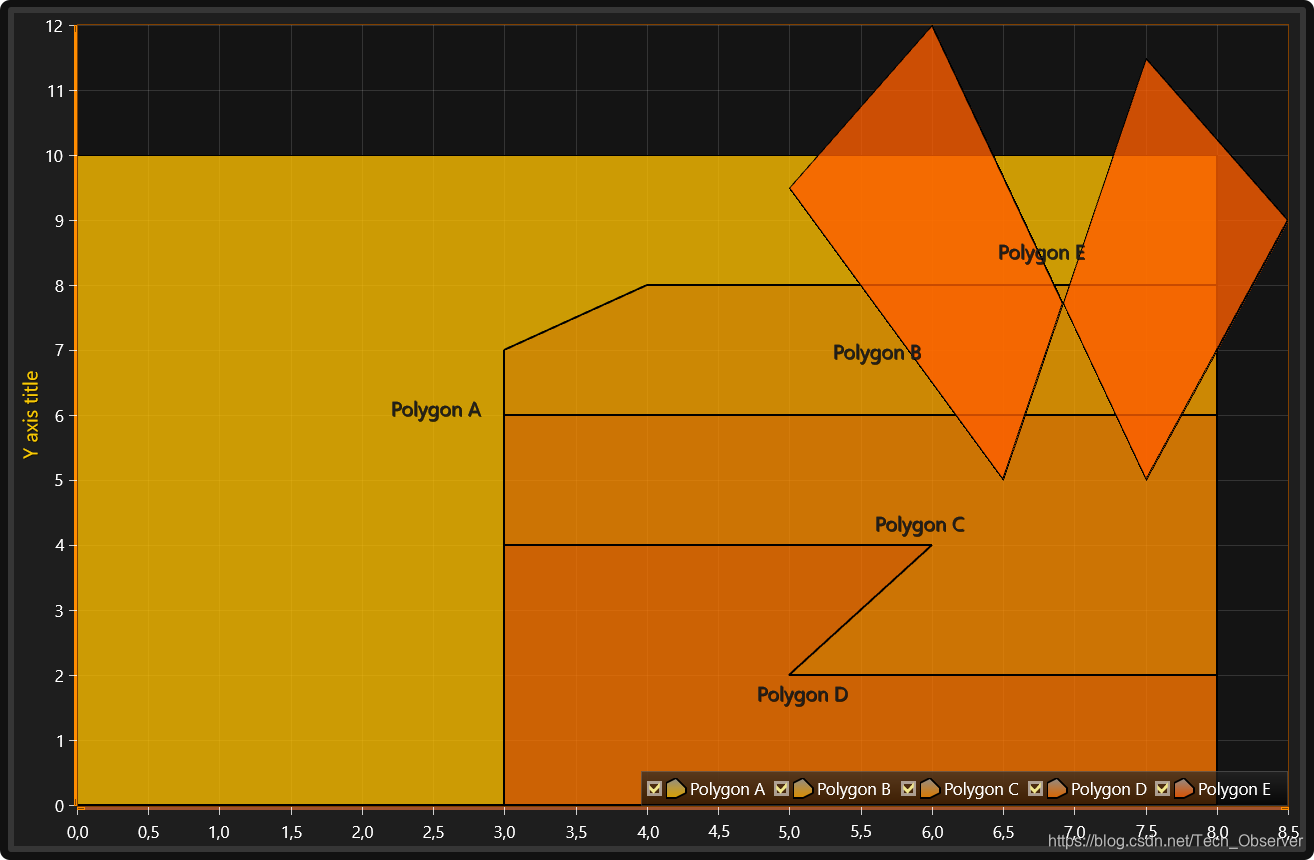
Task: Select the 'Polygon B' legend label
Action: click(854, 789)
